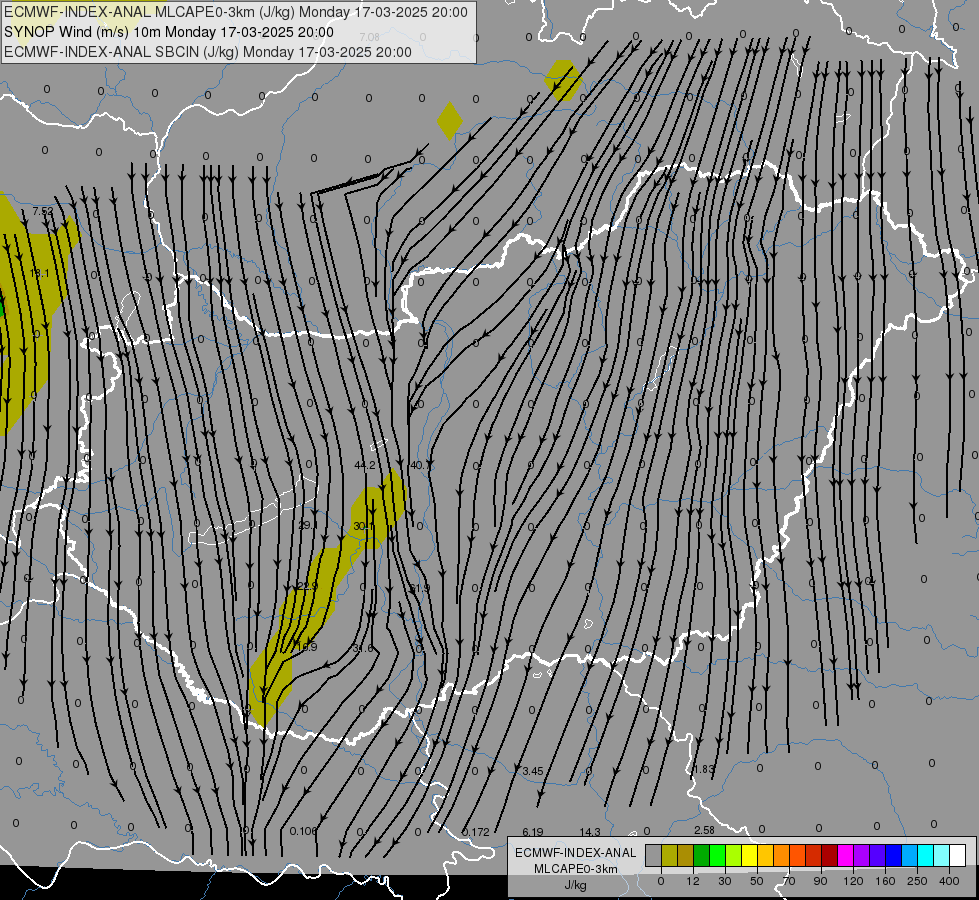Click the small olive diamond-shaped CAPE patch
Screen dimensions: 979x900
tap(450, 121)
